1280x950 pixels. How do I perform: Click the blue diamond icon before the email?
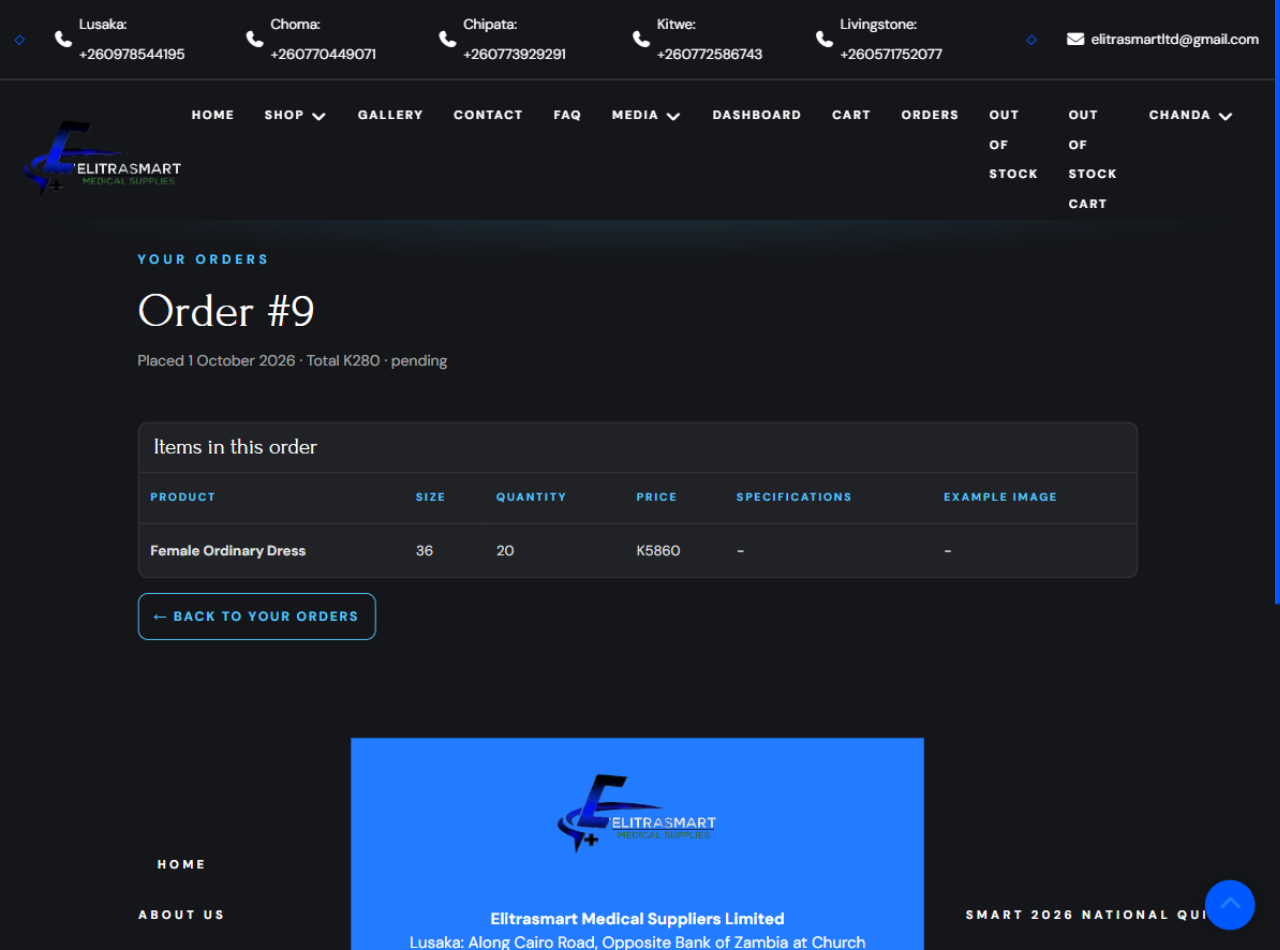1032,40
